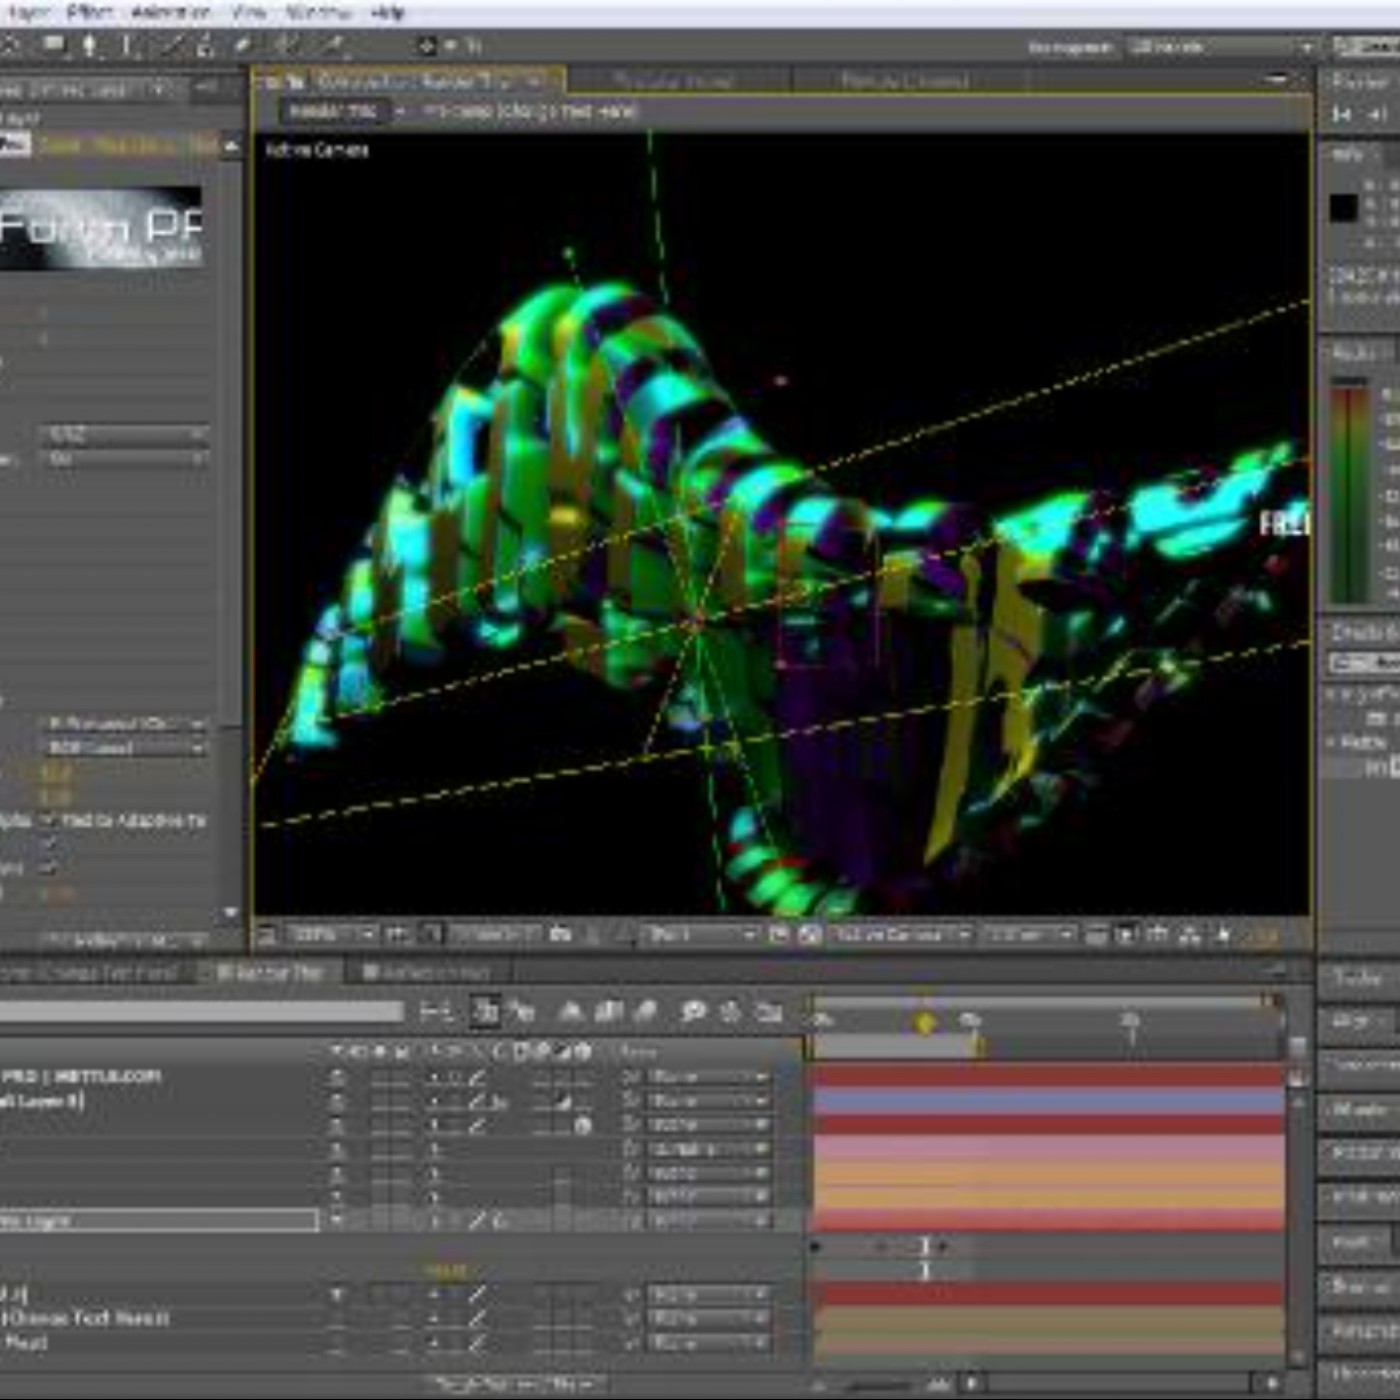This screenshot has width=1400, height=1400.
Task: Click the black color swatch in Info panel
Action: 1344,208
